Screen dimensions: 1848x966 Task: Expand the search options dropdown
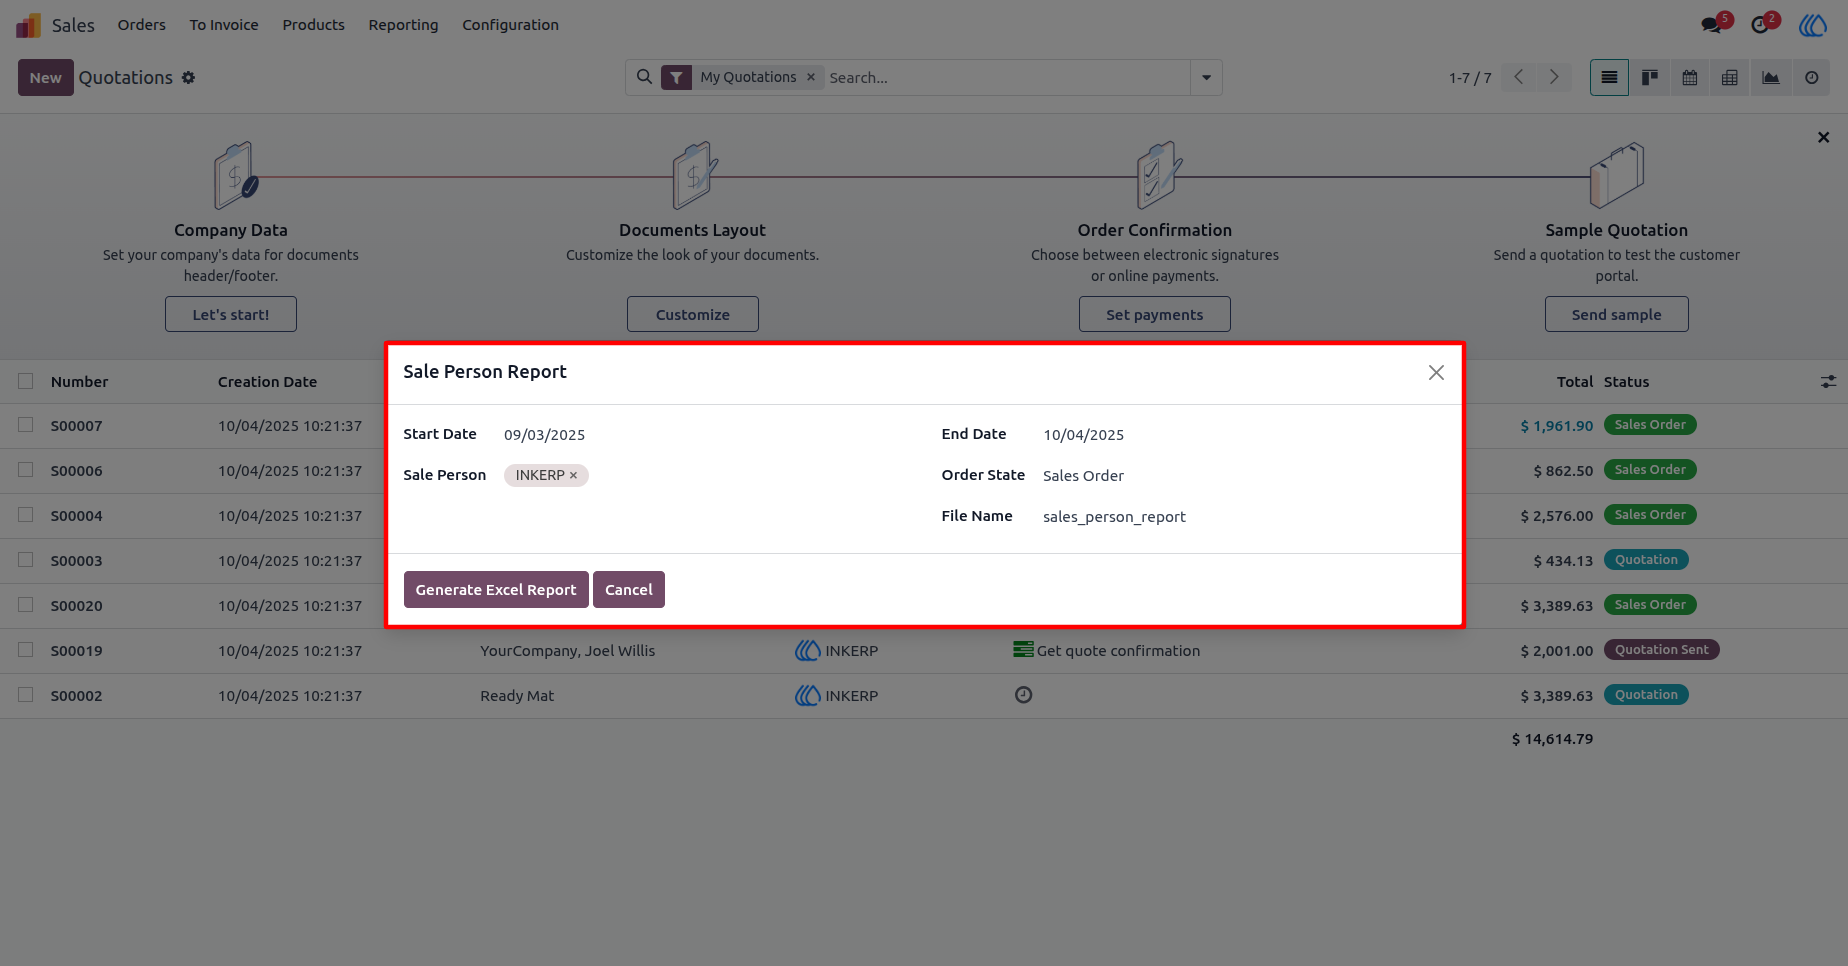[1206, 78]
